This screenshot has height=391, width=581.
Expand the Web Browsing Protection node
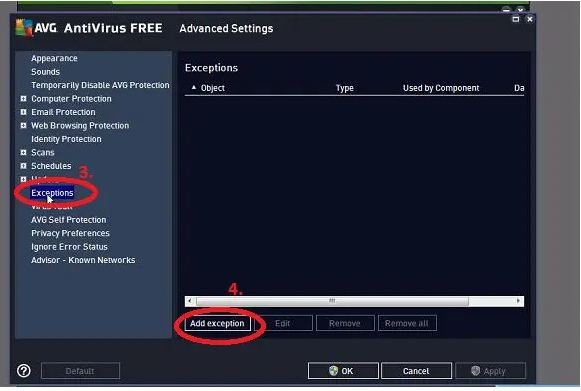point(23,126)
